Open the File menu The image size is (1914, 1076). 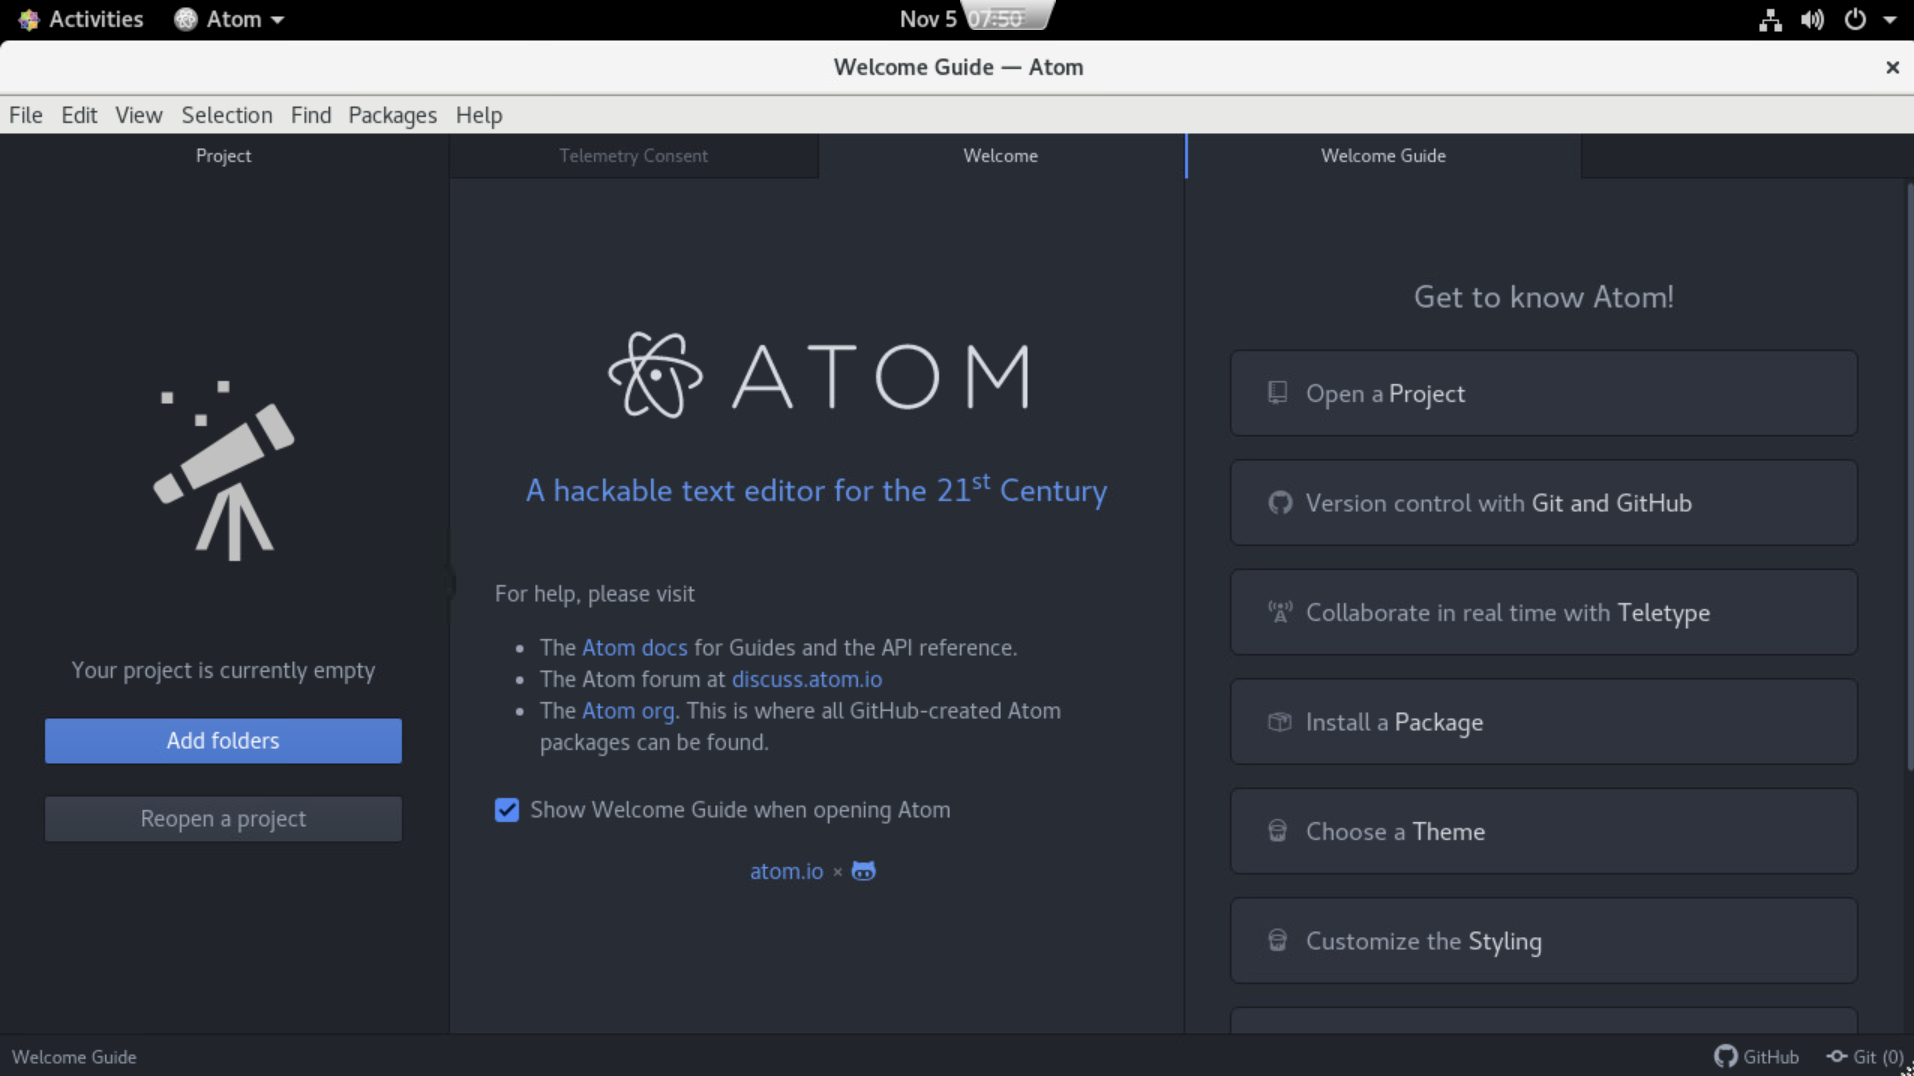[26, 115]
